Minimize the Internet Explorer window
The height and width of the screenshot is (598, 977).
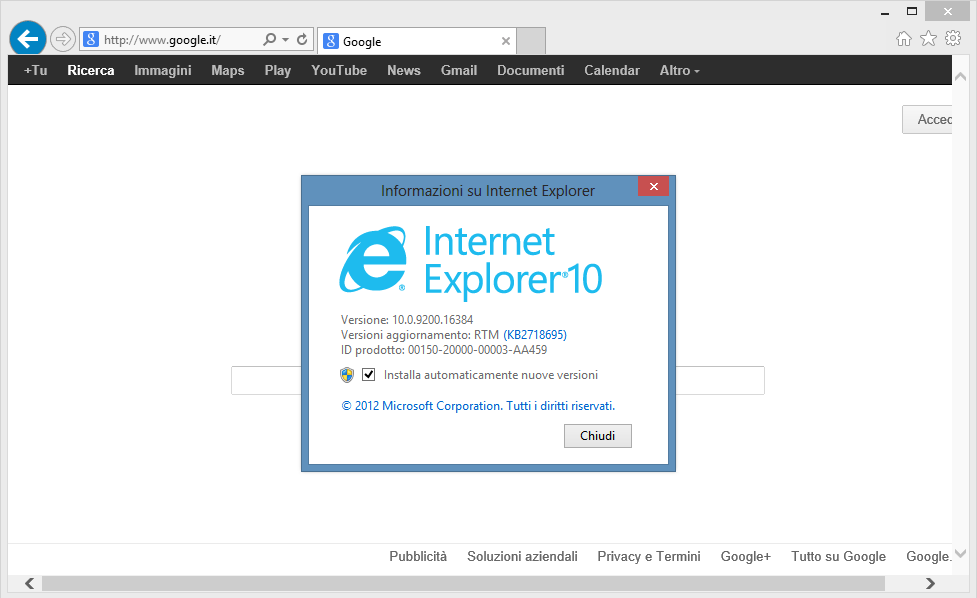(x=885, y=12)
